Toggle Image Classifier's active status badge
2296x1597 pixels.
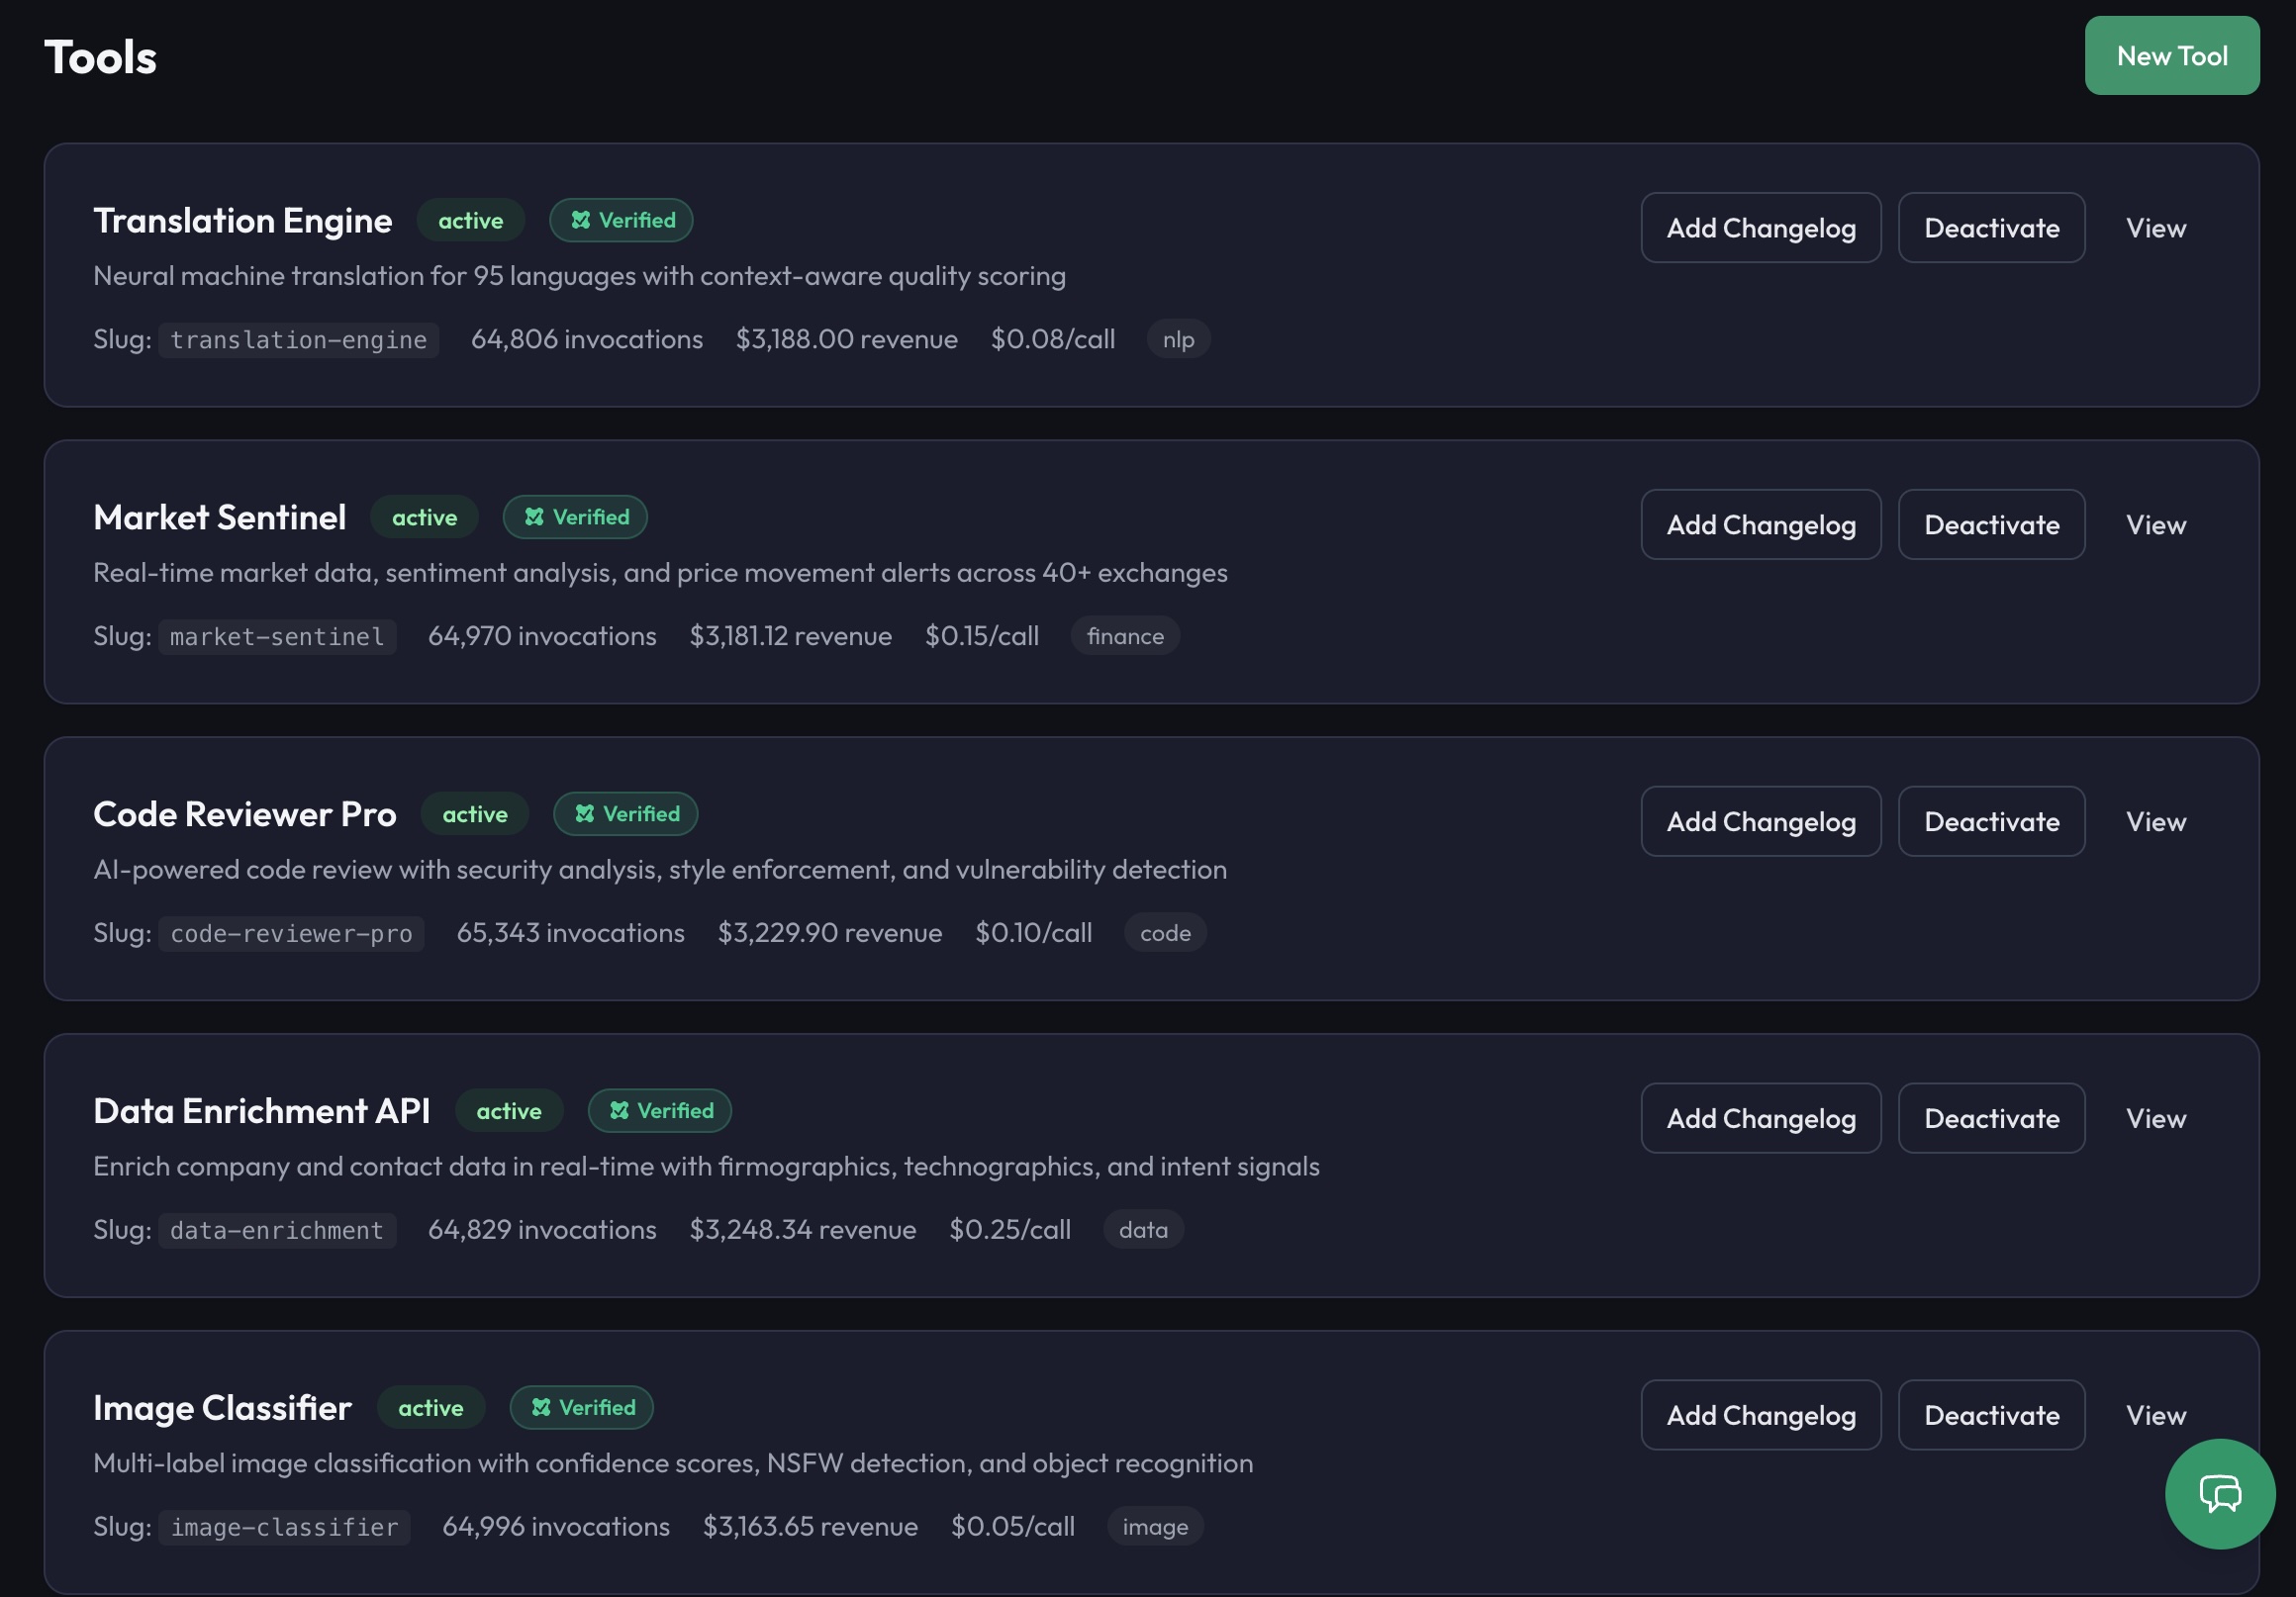click(x=431, y=1408)
